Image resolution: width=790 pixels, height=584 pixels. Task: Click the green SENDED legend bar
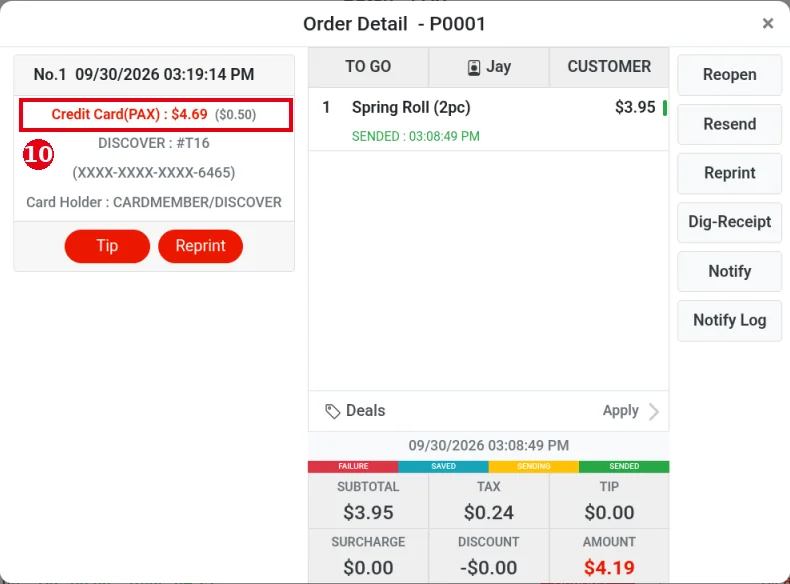pos(624,467)
